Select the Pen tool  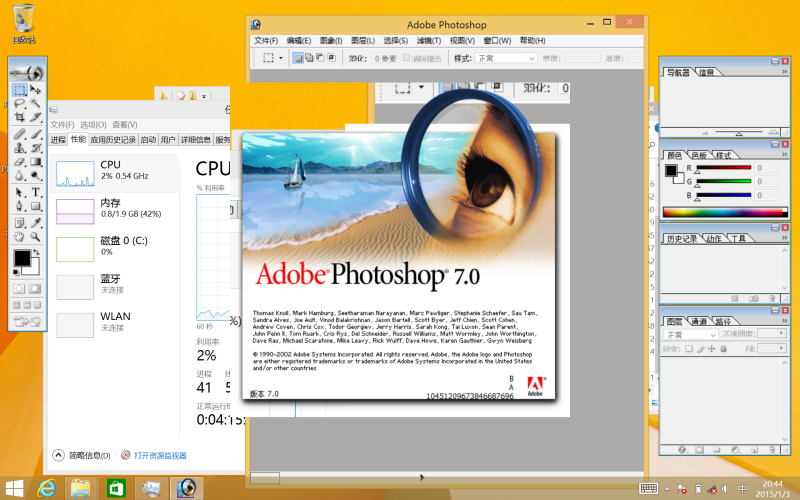tap(19, 207)
